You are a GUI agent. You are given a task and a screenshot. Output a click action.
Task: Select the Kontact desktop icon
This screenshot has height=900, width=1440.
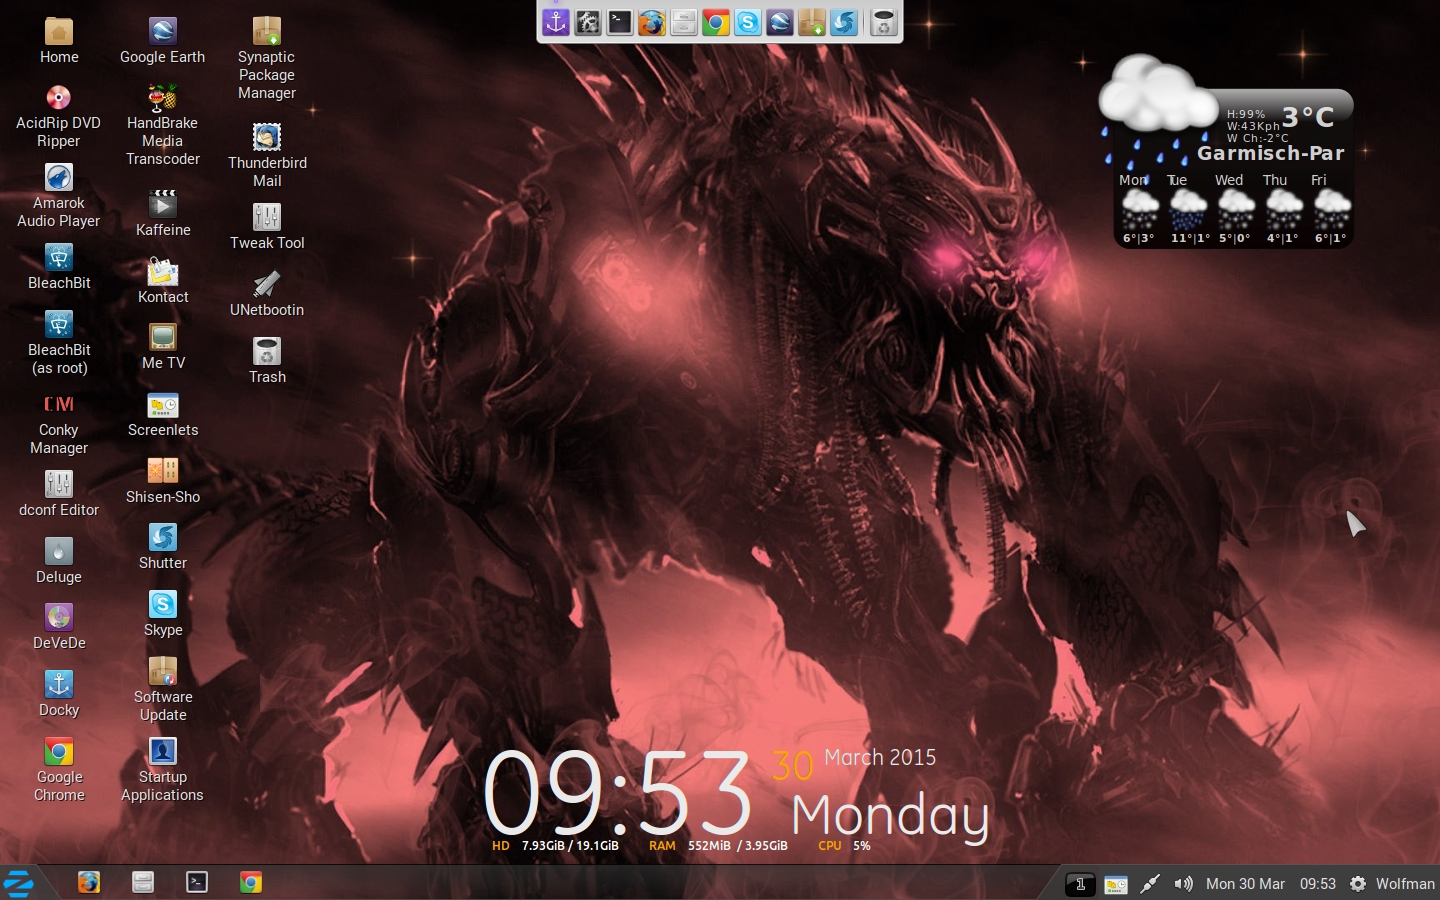click(x=163, y=280)
